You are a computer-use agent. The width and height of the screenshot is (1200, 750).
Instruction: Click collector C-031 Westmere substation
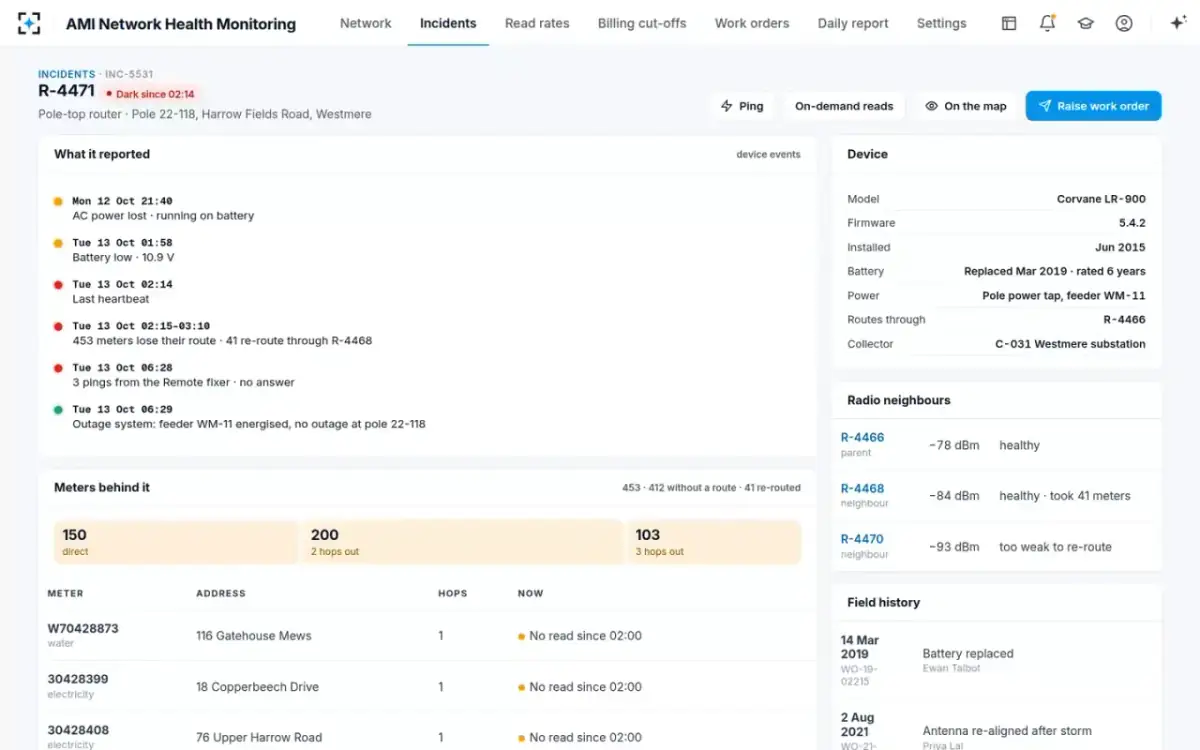click(x=1070, y=344)
